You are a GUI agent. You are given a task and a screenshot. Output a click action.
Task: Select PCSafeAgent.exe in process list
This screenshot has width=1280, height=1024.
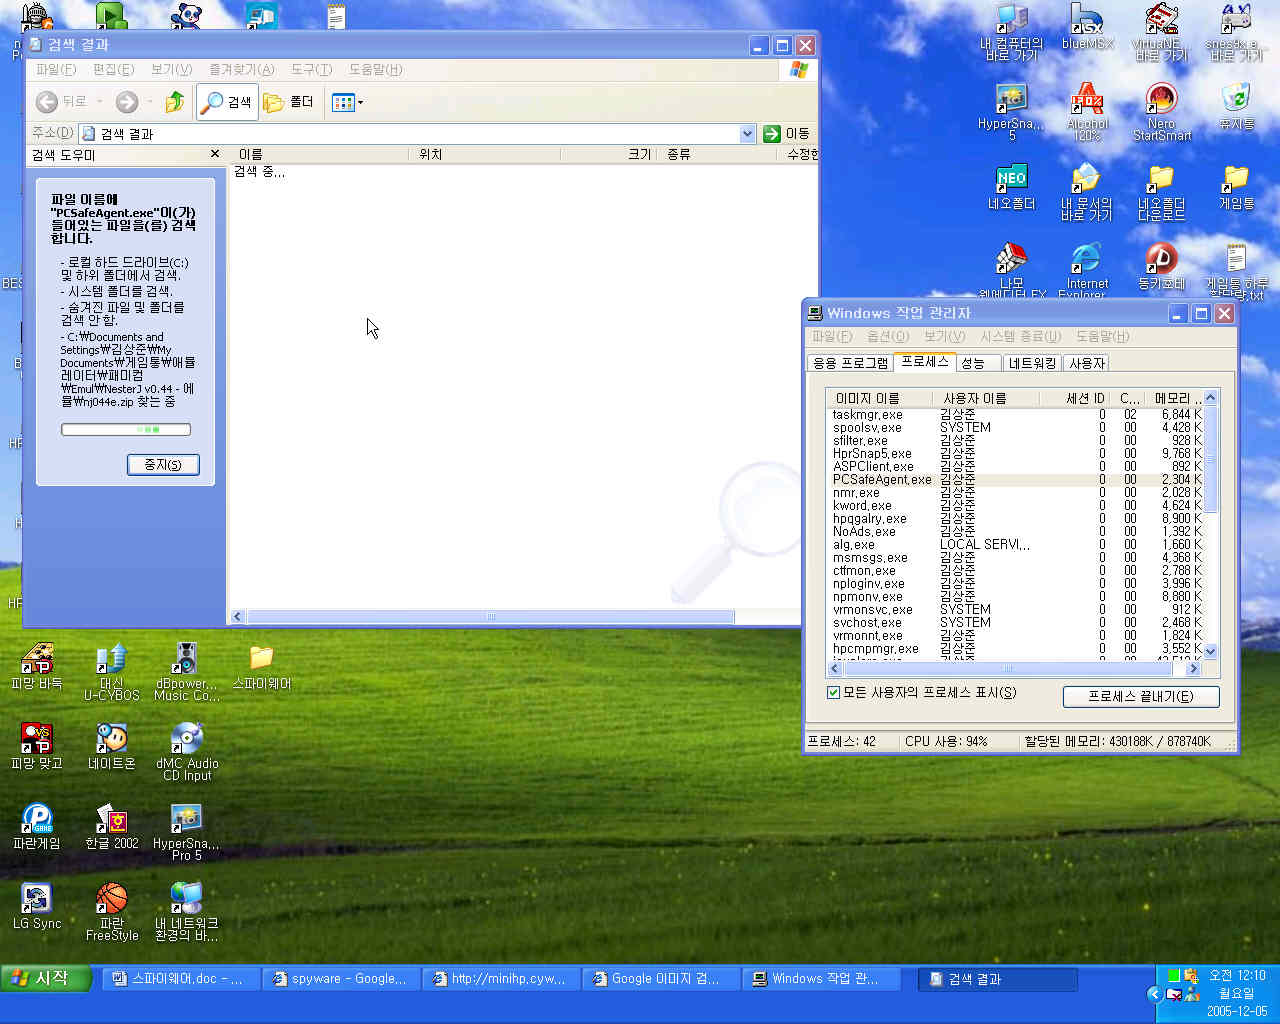coord(881,480)
